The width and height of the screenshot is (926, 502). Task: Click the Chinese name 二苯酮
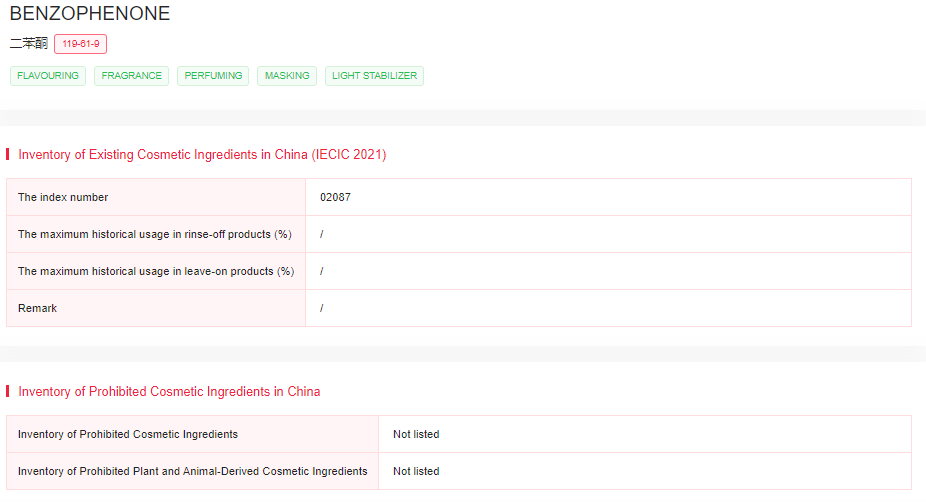pyautogui.click(x=28, y=44)
